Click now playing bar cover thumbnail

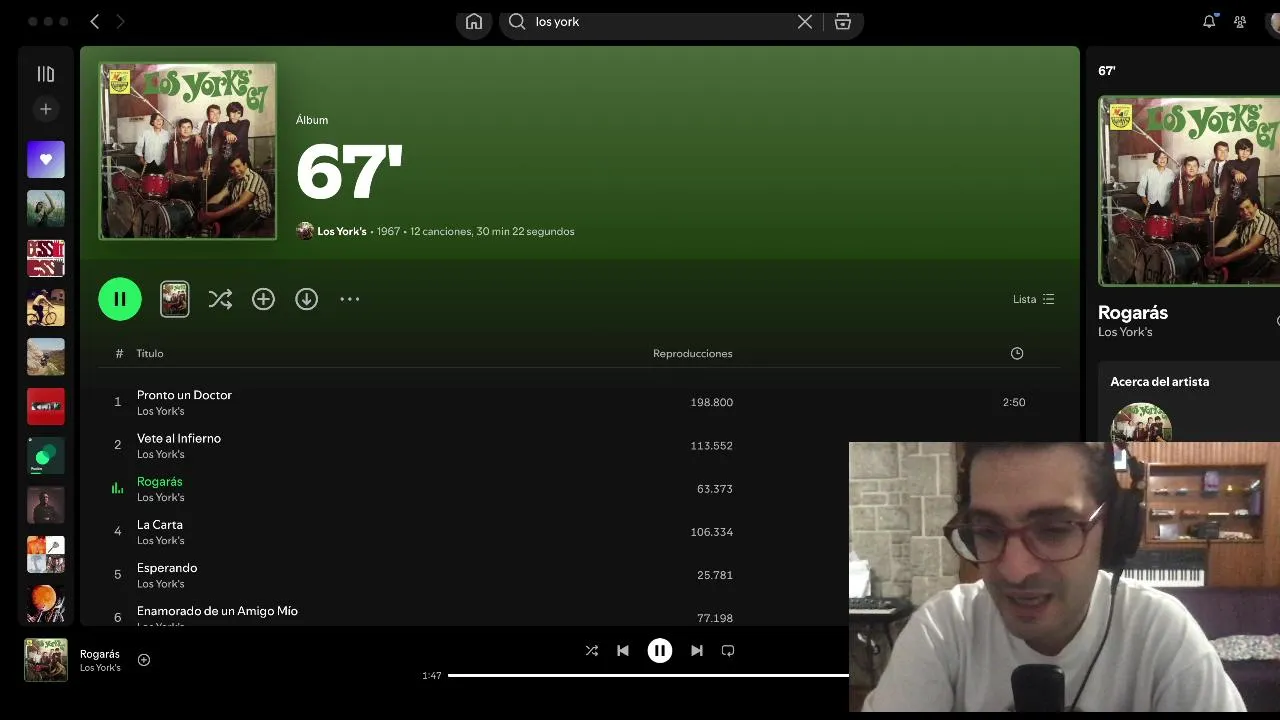[46, 660]
